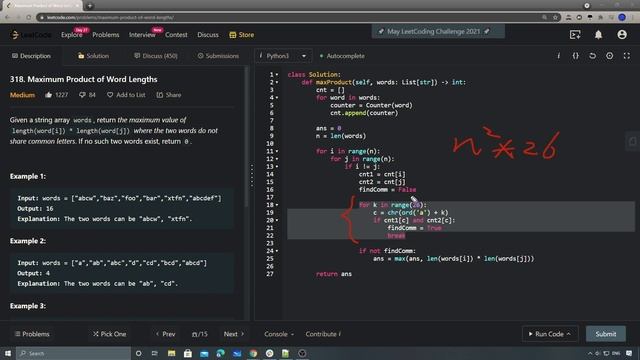Open Chrome from the Windows taskbar
Image resolution: width=640 pixels, height=360 pixels.
[x=253, y=353]
